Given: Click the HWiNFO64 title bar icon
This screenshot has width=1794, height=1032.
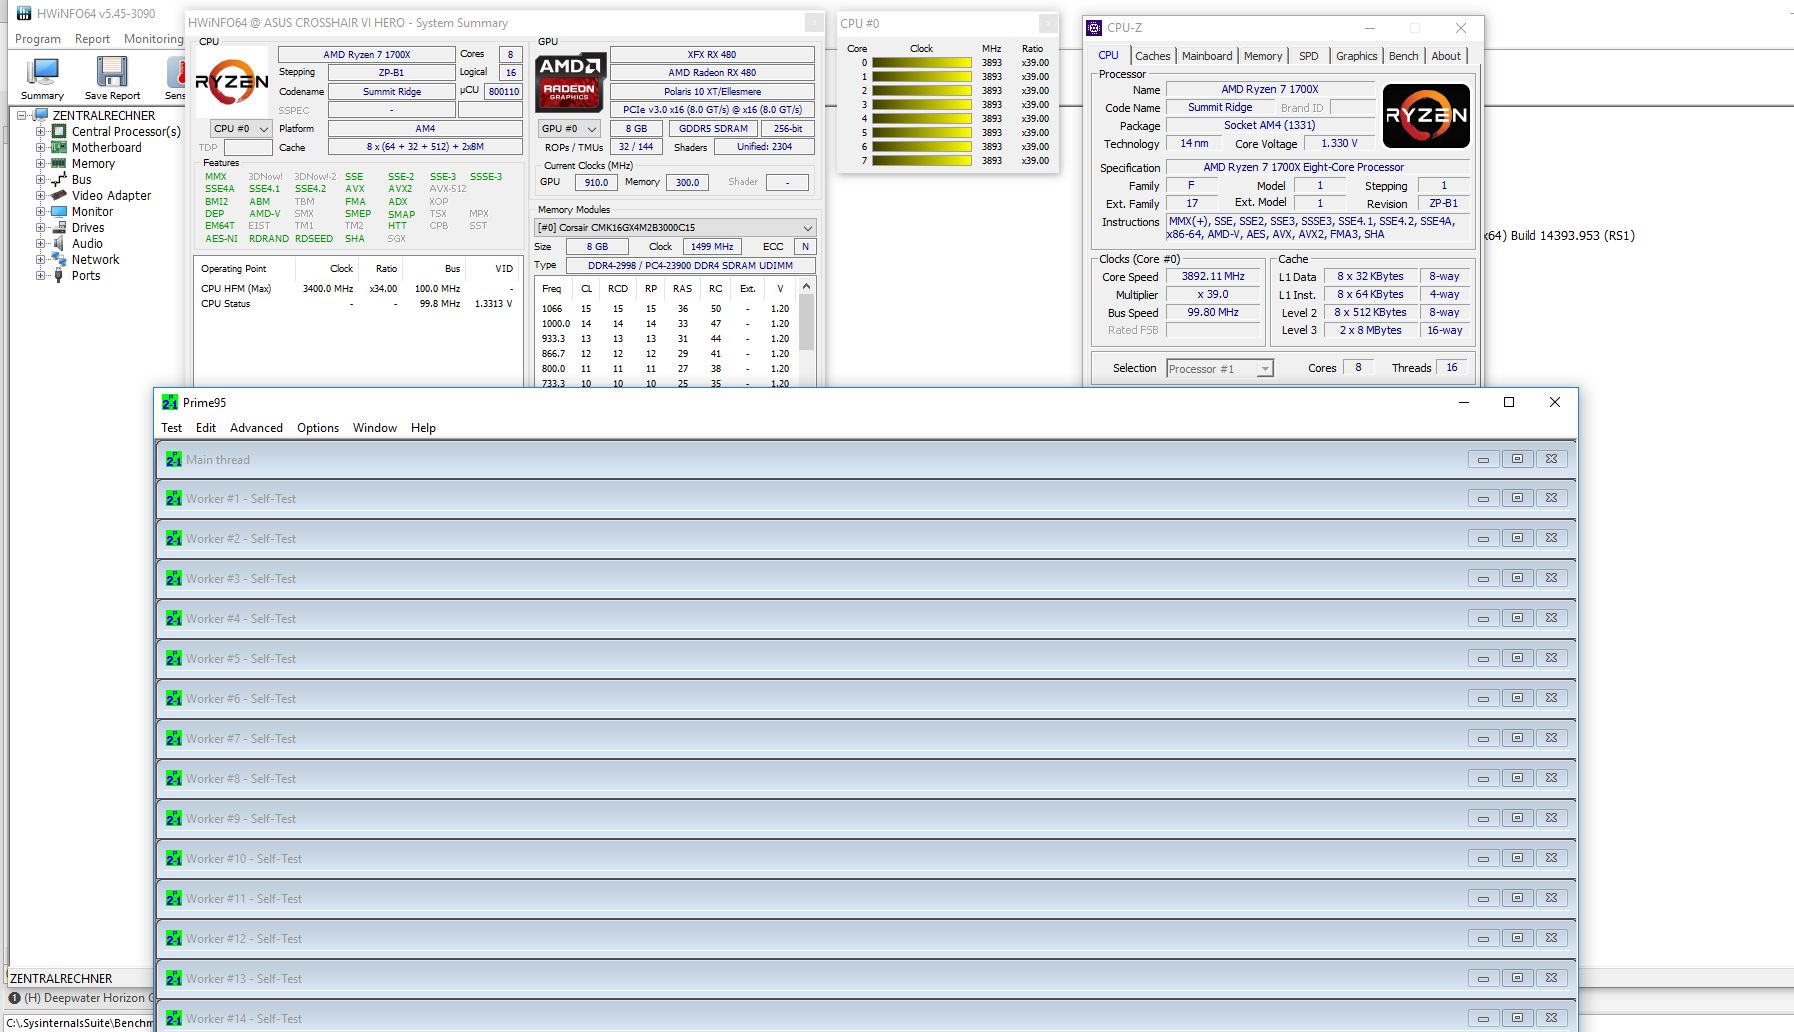Looking at the screenshot, I should [x=24, y=14].
